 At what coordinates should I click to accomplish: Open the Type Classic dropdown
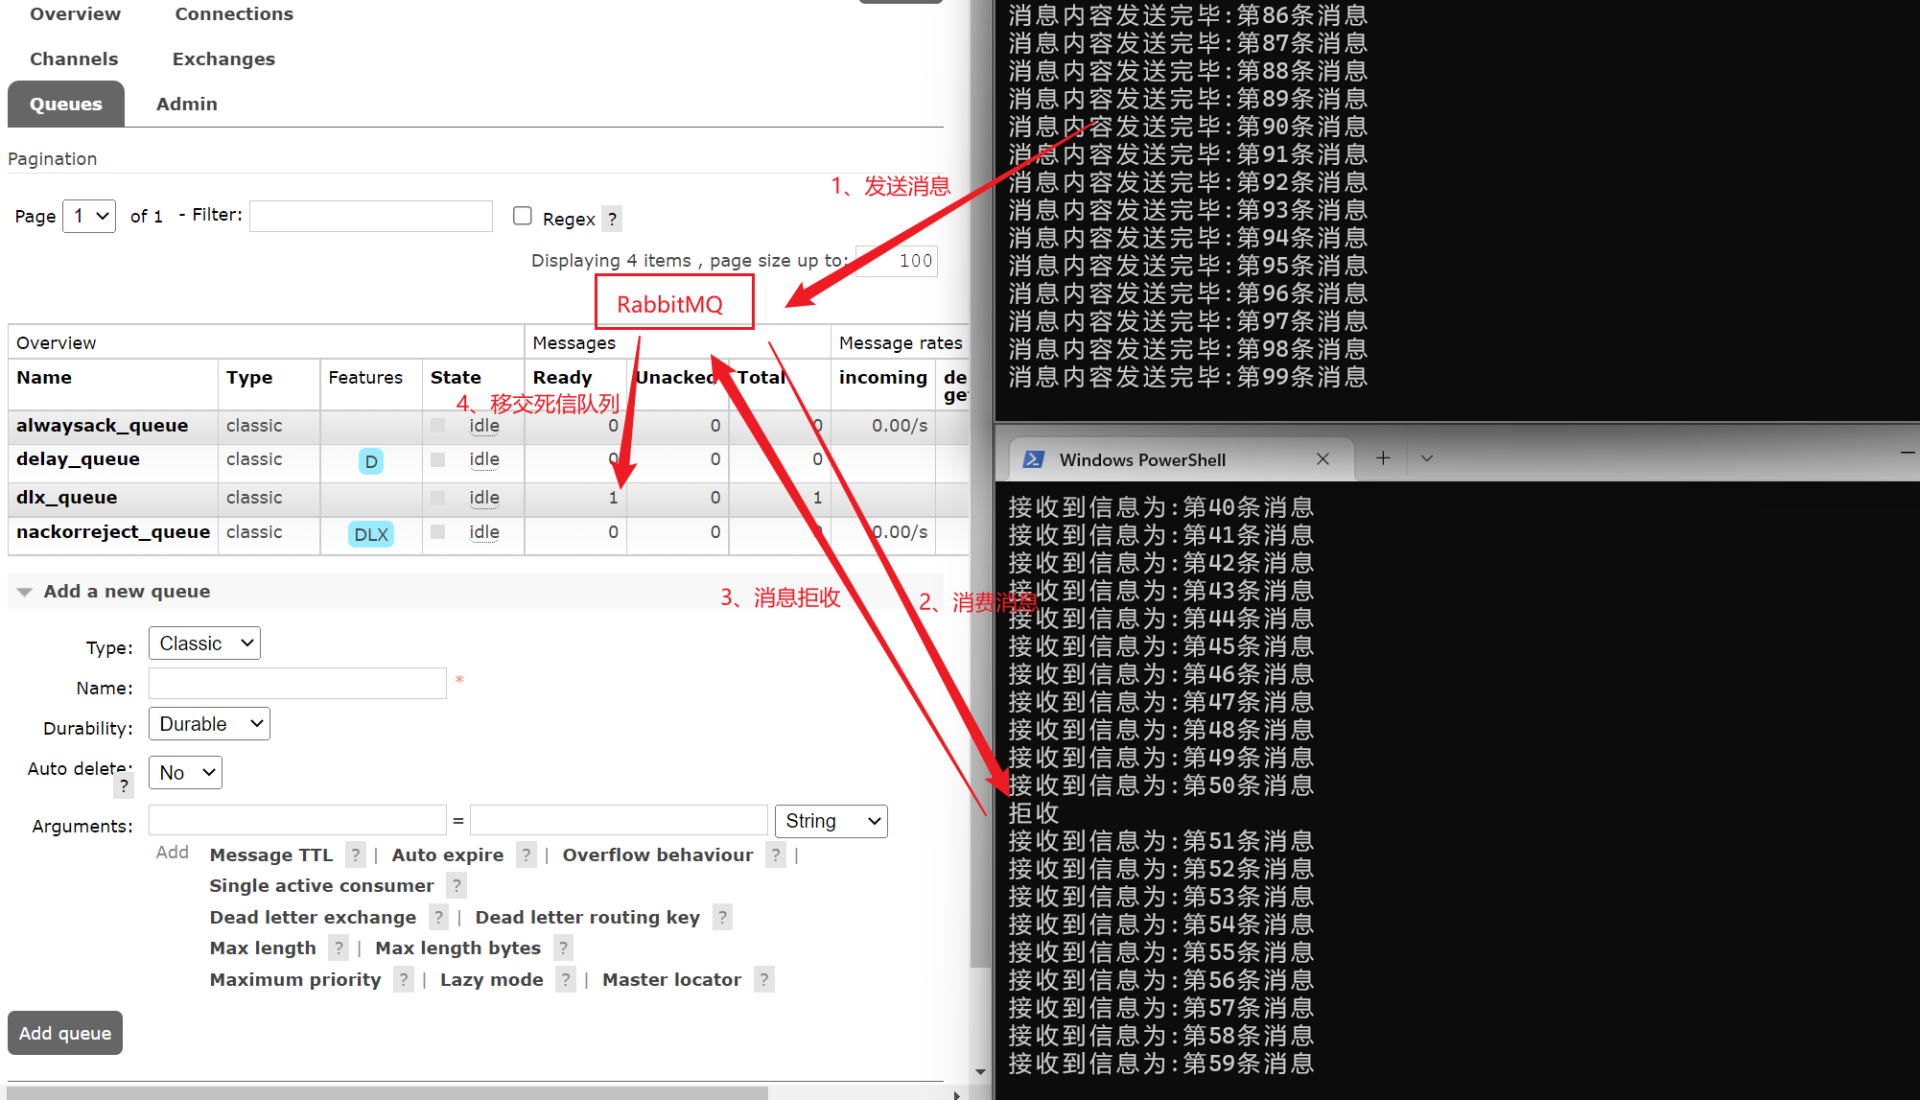click(203, 644)
